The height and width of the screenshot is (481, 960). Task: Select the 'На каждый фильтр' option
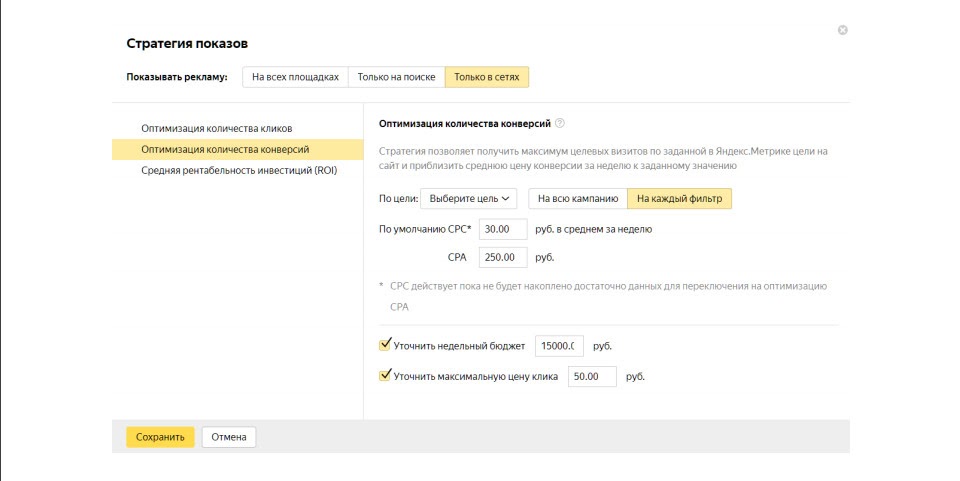679,199
